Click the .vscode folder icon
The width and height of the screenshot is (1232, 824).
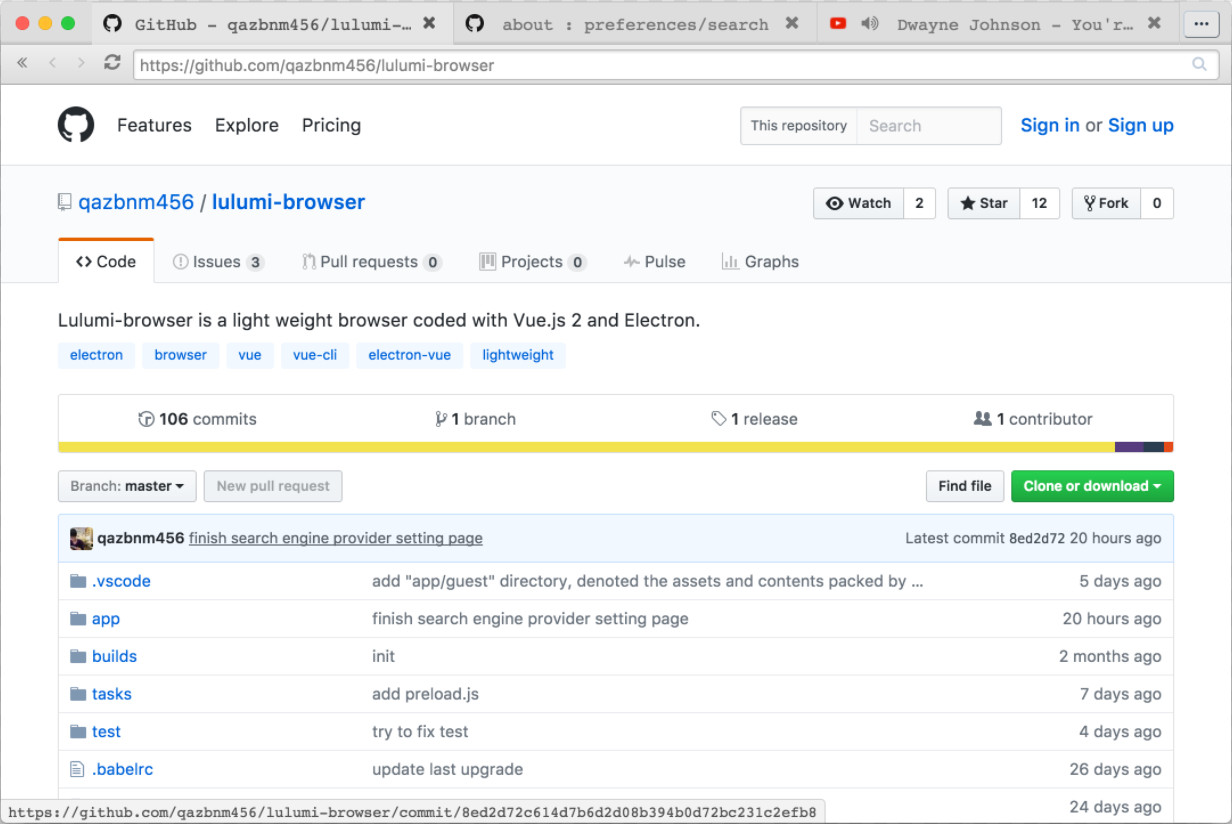[78, 581]
